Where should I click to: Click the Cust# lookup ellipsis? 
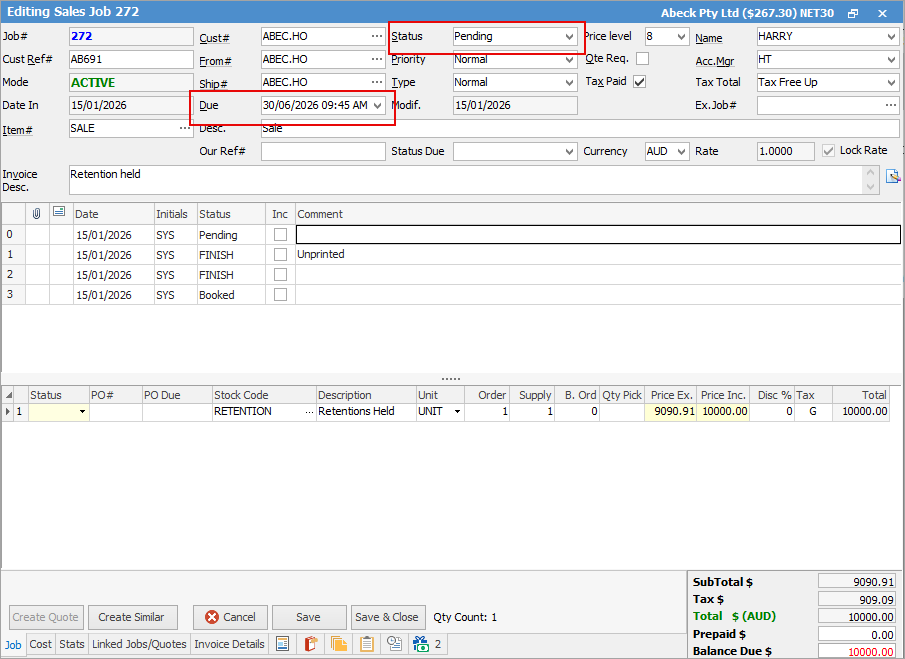[377, 36]
